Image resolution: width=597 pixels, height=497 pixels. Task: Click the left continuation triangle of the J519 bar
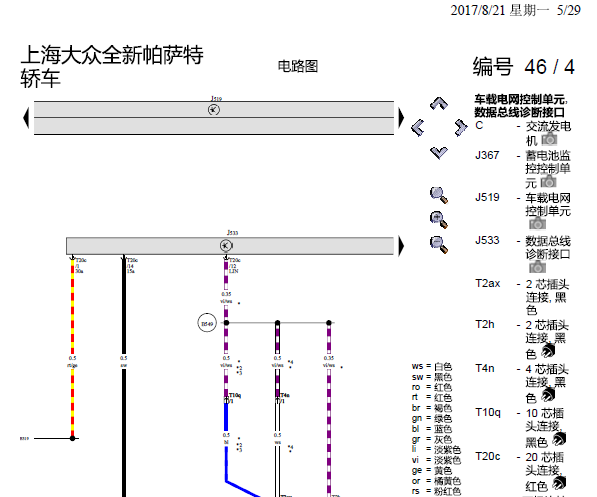pyautogui.click(x=26, y=118)
